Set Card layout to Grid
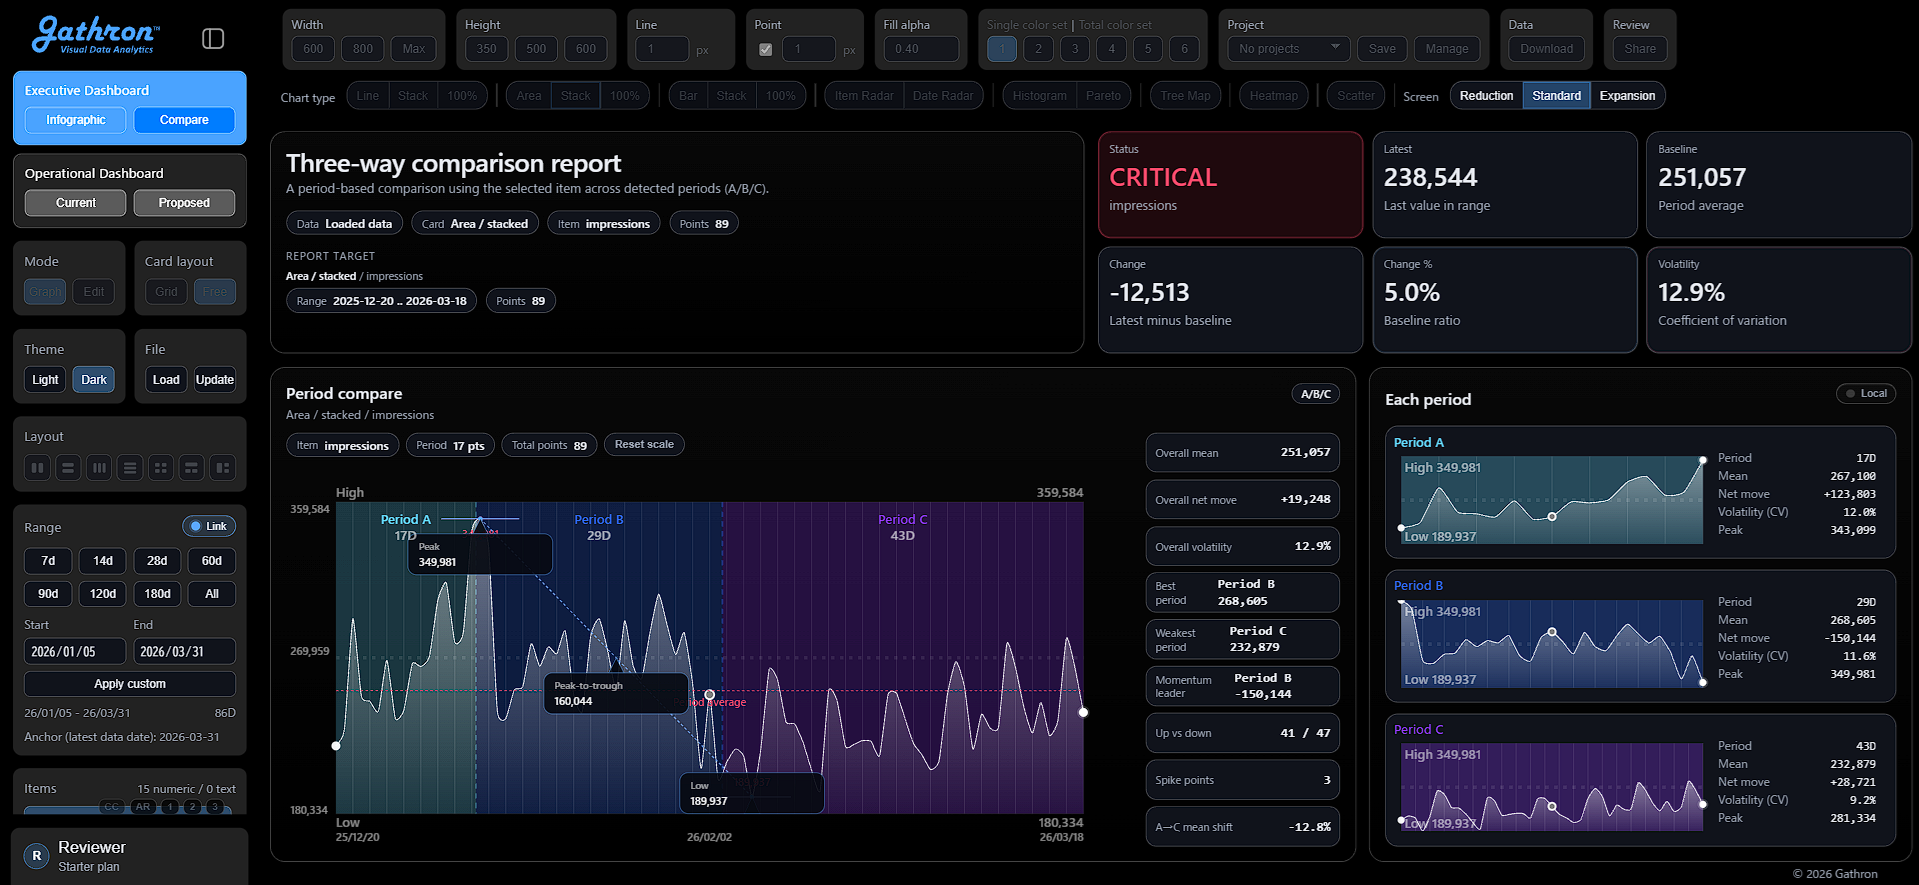 [166, 292]
